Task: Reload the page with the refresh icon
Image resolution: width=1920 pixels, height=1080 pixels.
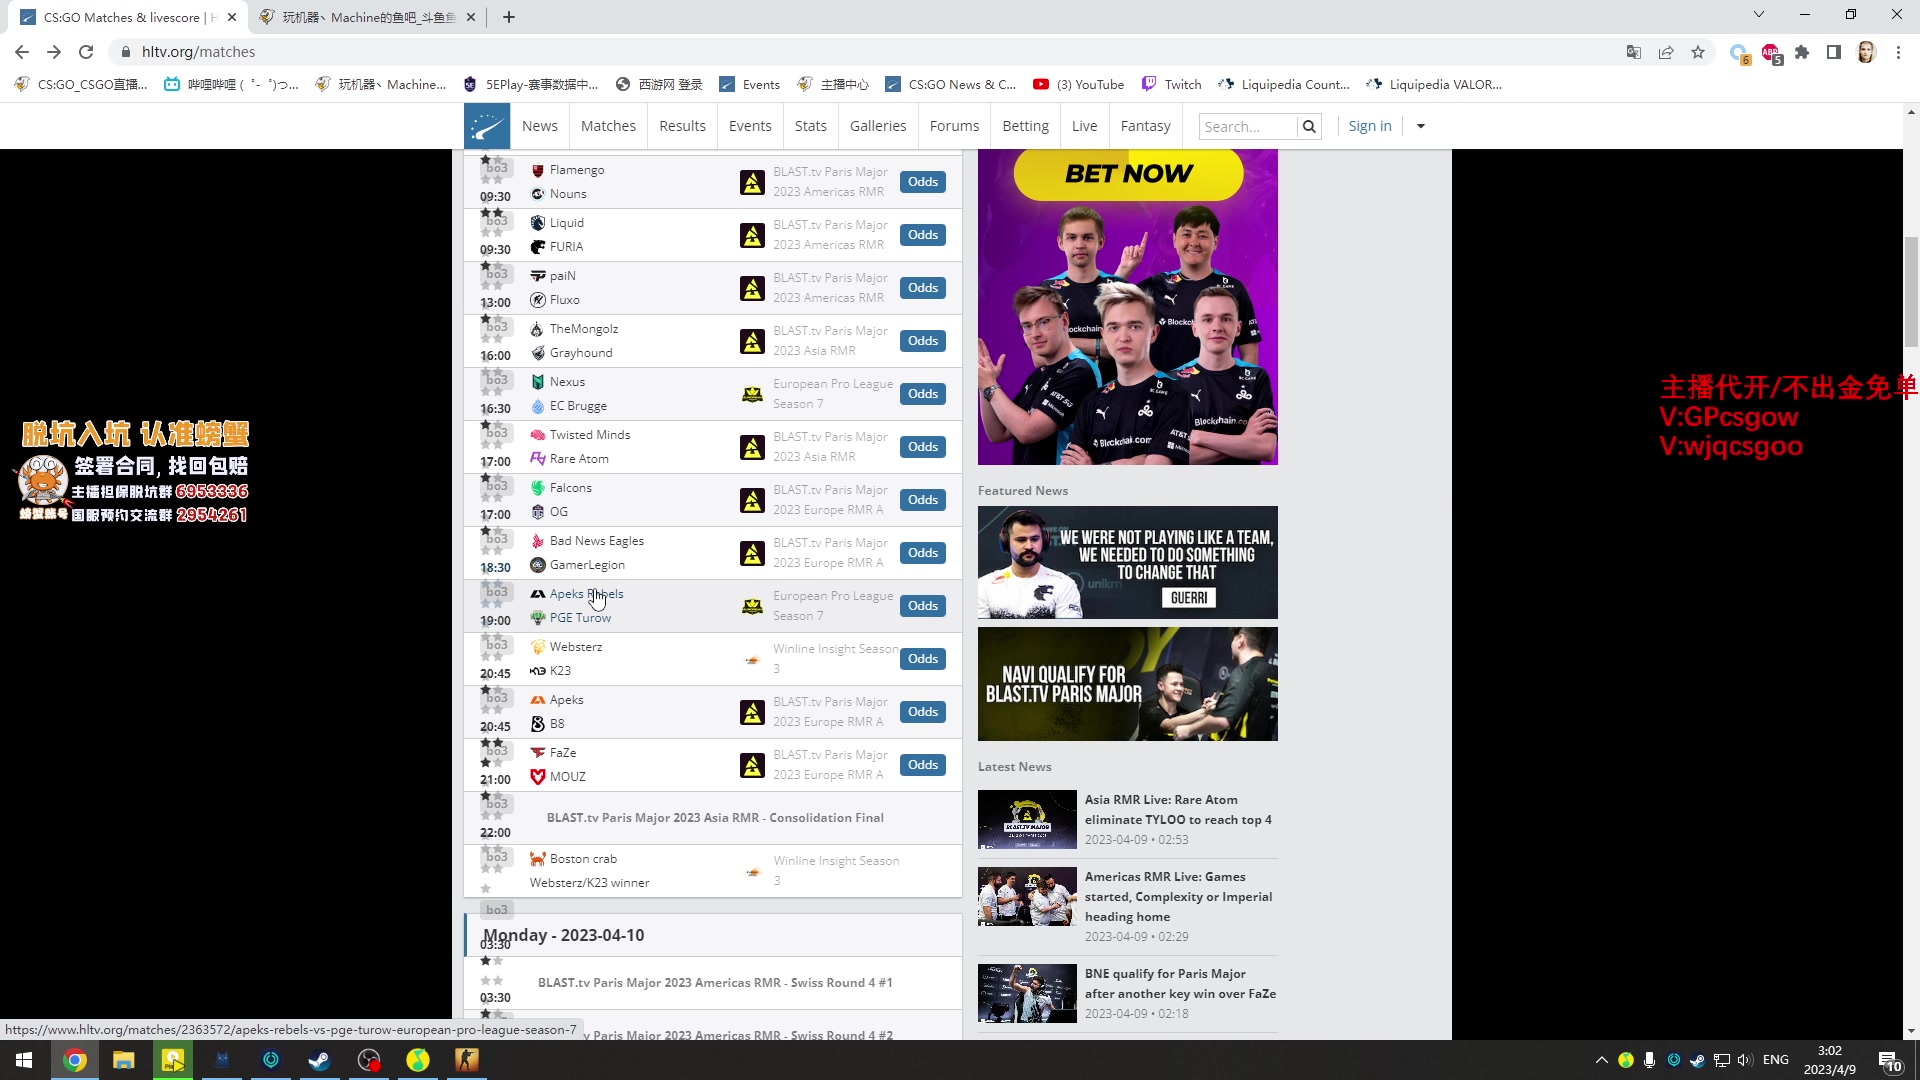Action: coord(86,52)
